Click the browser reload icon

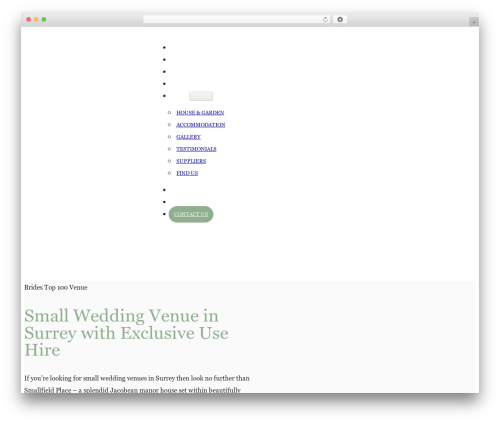325,19
